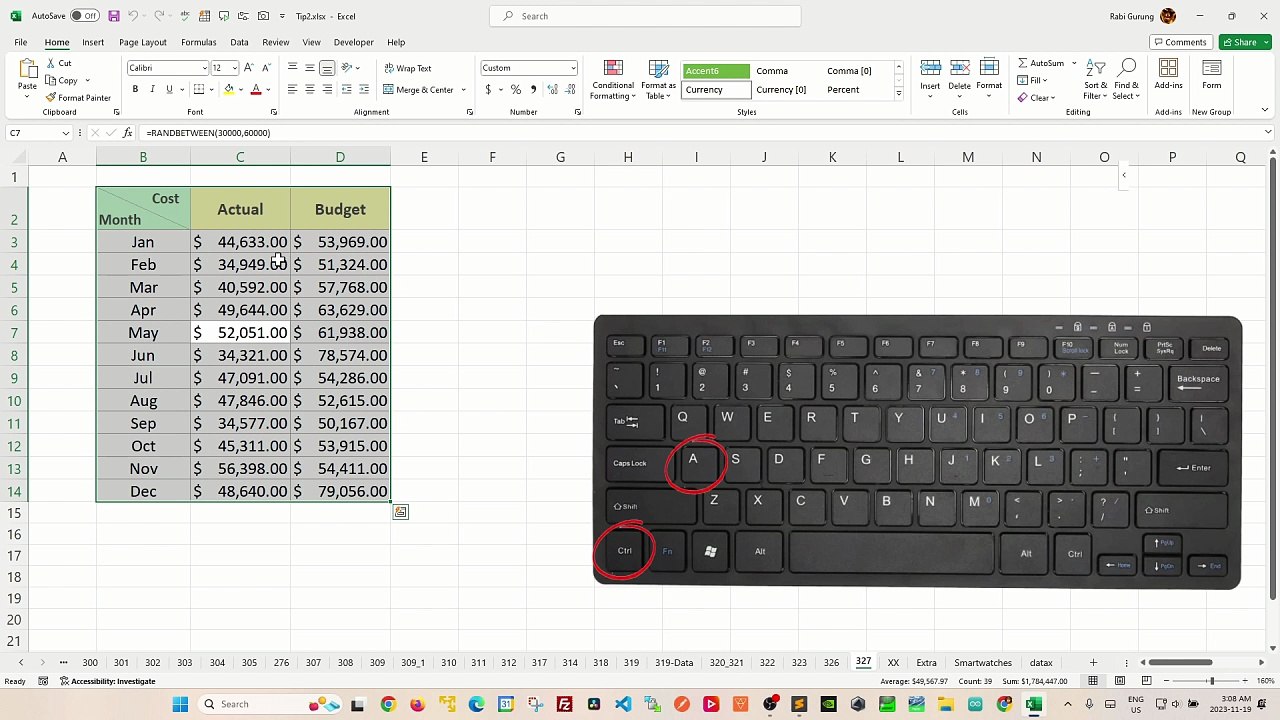This screenshot has width=1280, height=720.
Task: Apply the Currency cell style
Action: [716, 90]
